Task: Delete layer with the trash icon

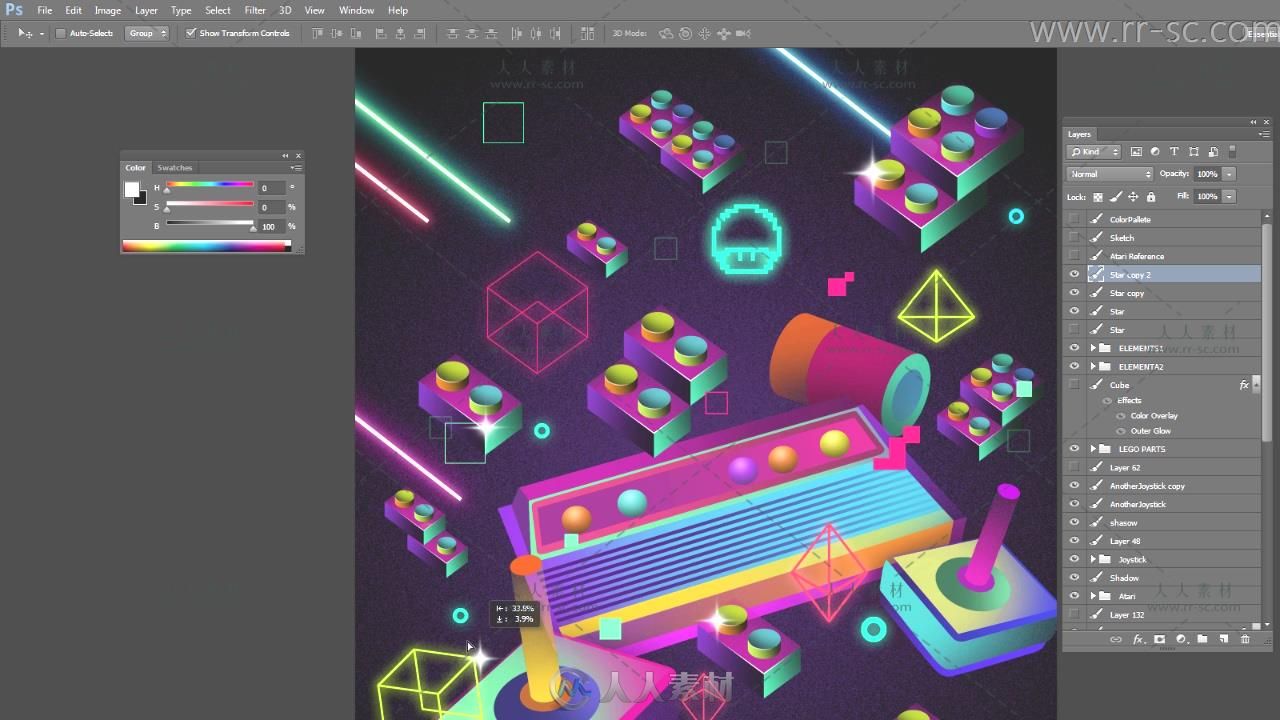Action: [1245, 640]
